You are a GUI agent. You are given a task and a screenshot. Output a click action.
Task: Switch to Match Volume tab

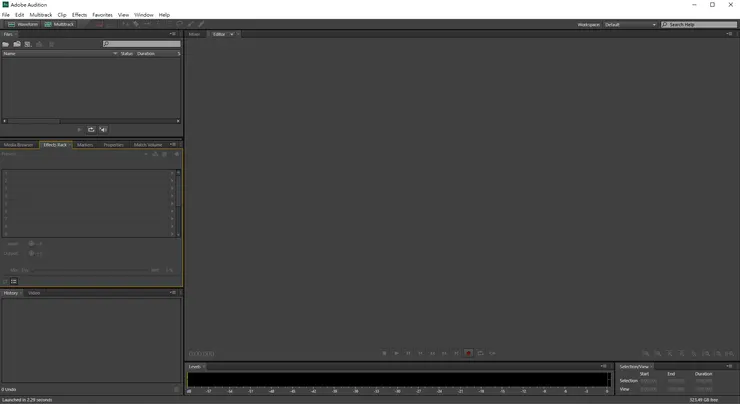point(148,145)
